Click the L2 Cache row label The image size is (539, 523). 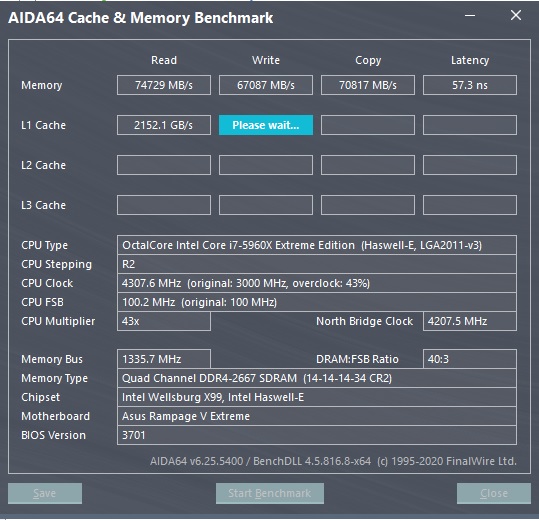[43, 165]
